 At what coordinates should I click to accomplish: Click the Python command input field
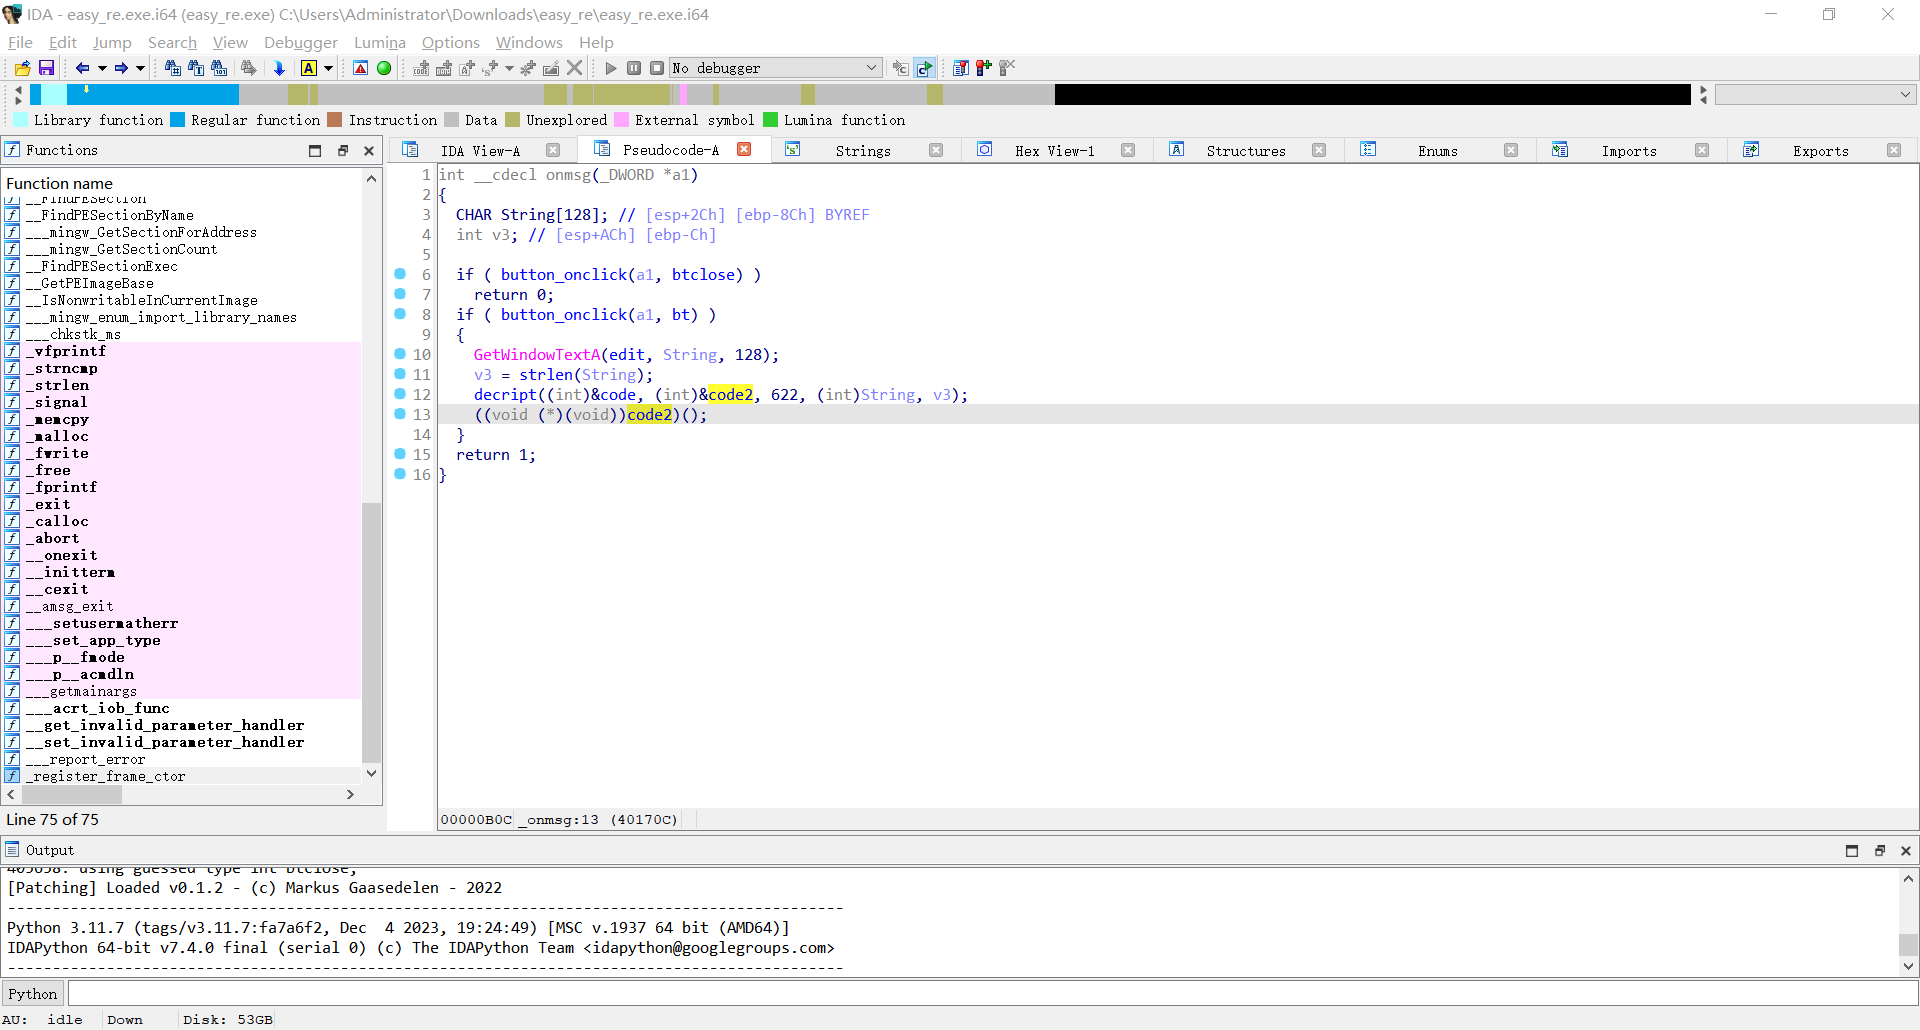click(992, 994)
